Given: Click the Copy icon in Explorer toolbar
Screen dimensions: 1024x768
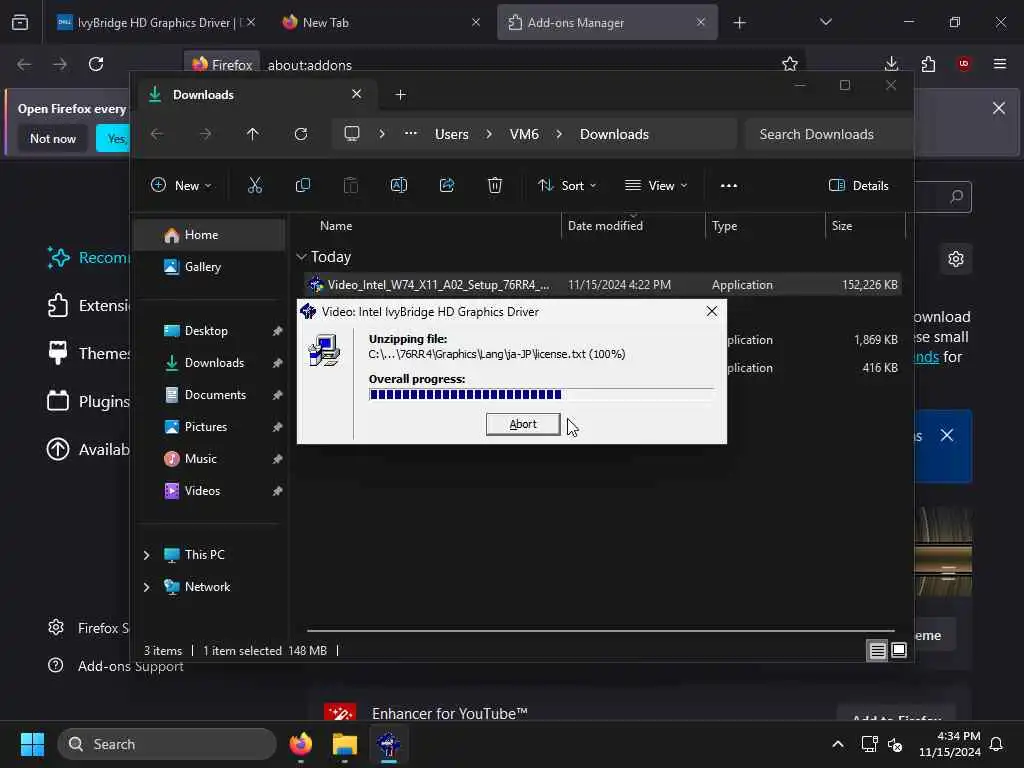Looking at the screenshot, I should point(302,185).
